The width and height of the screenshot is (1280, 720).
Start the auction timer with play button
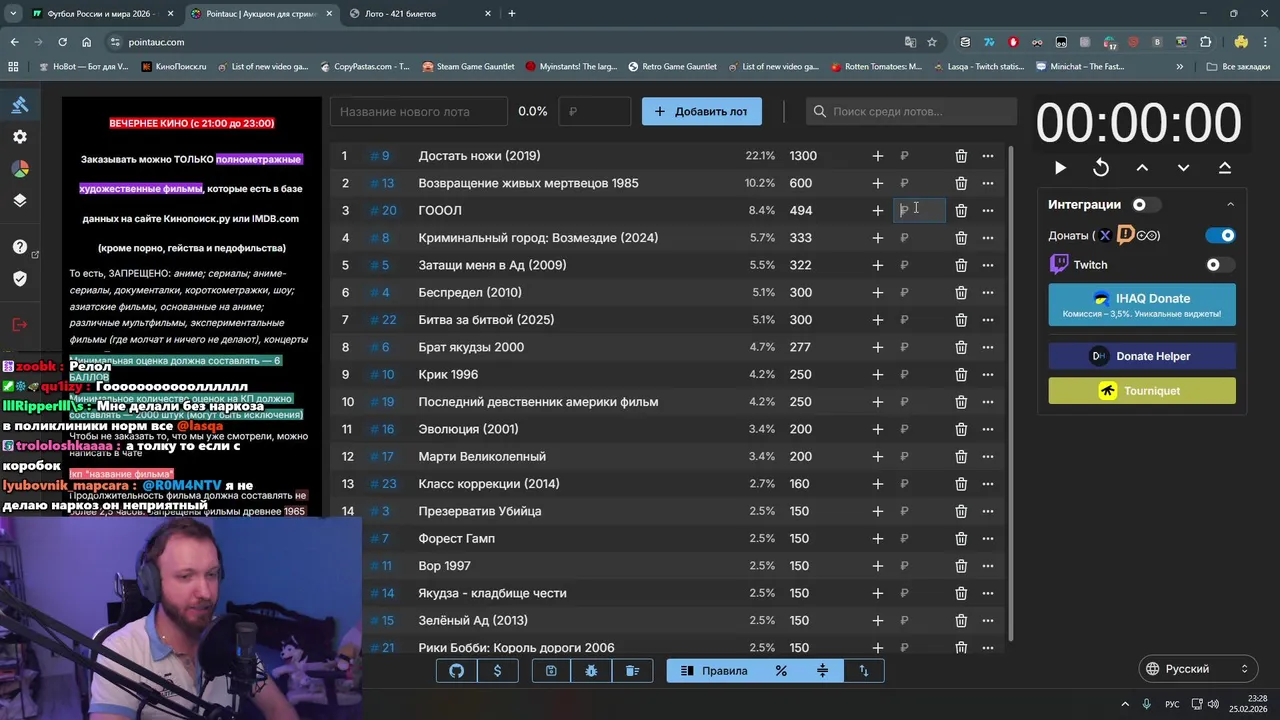coord(1060,168)
